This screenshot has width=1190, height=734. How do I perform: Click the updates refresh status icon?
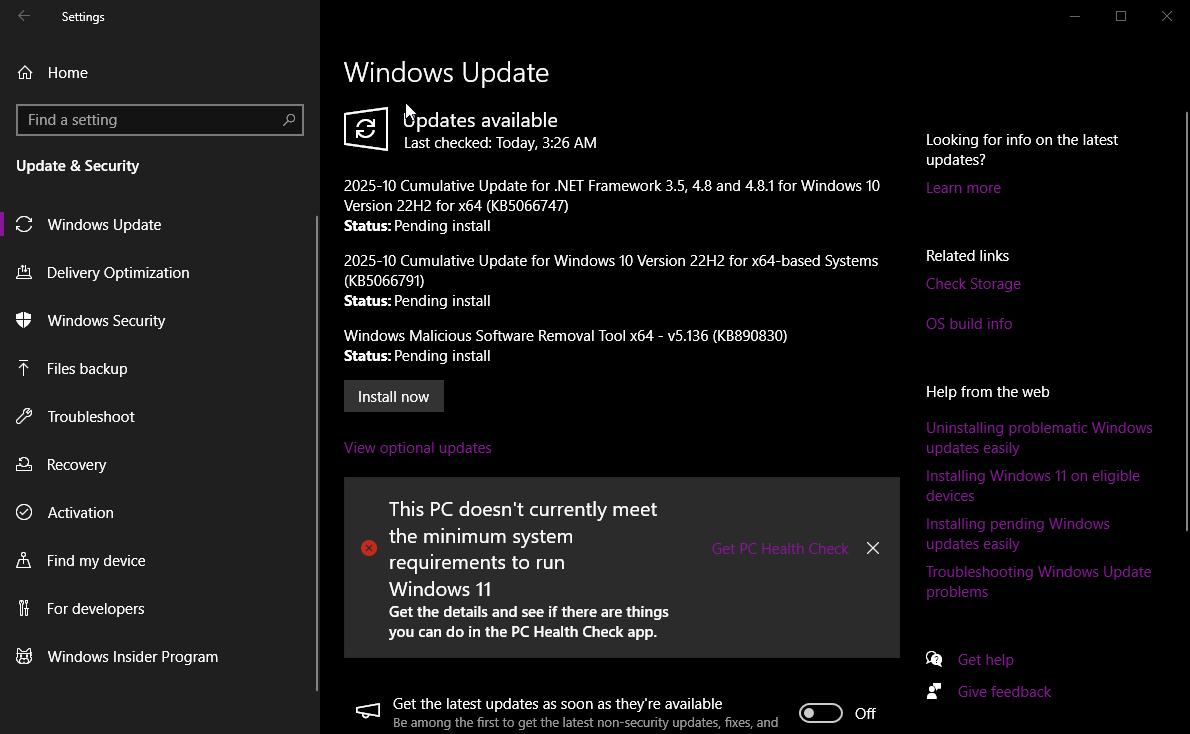click(366, 129)
